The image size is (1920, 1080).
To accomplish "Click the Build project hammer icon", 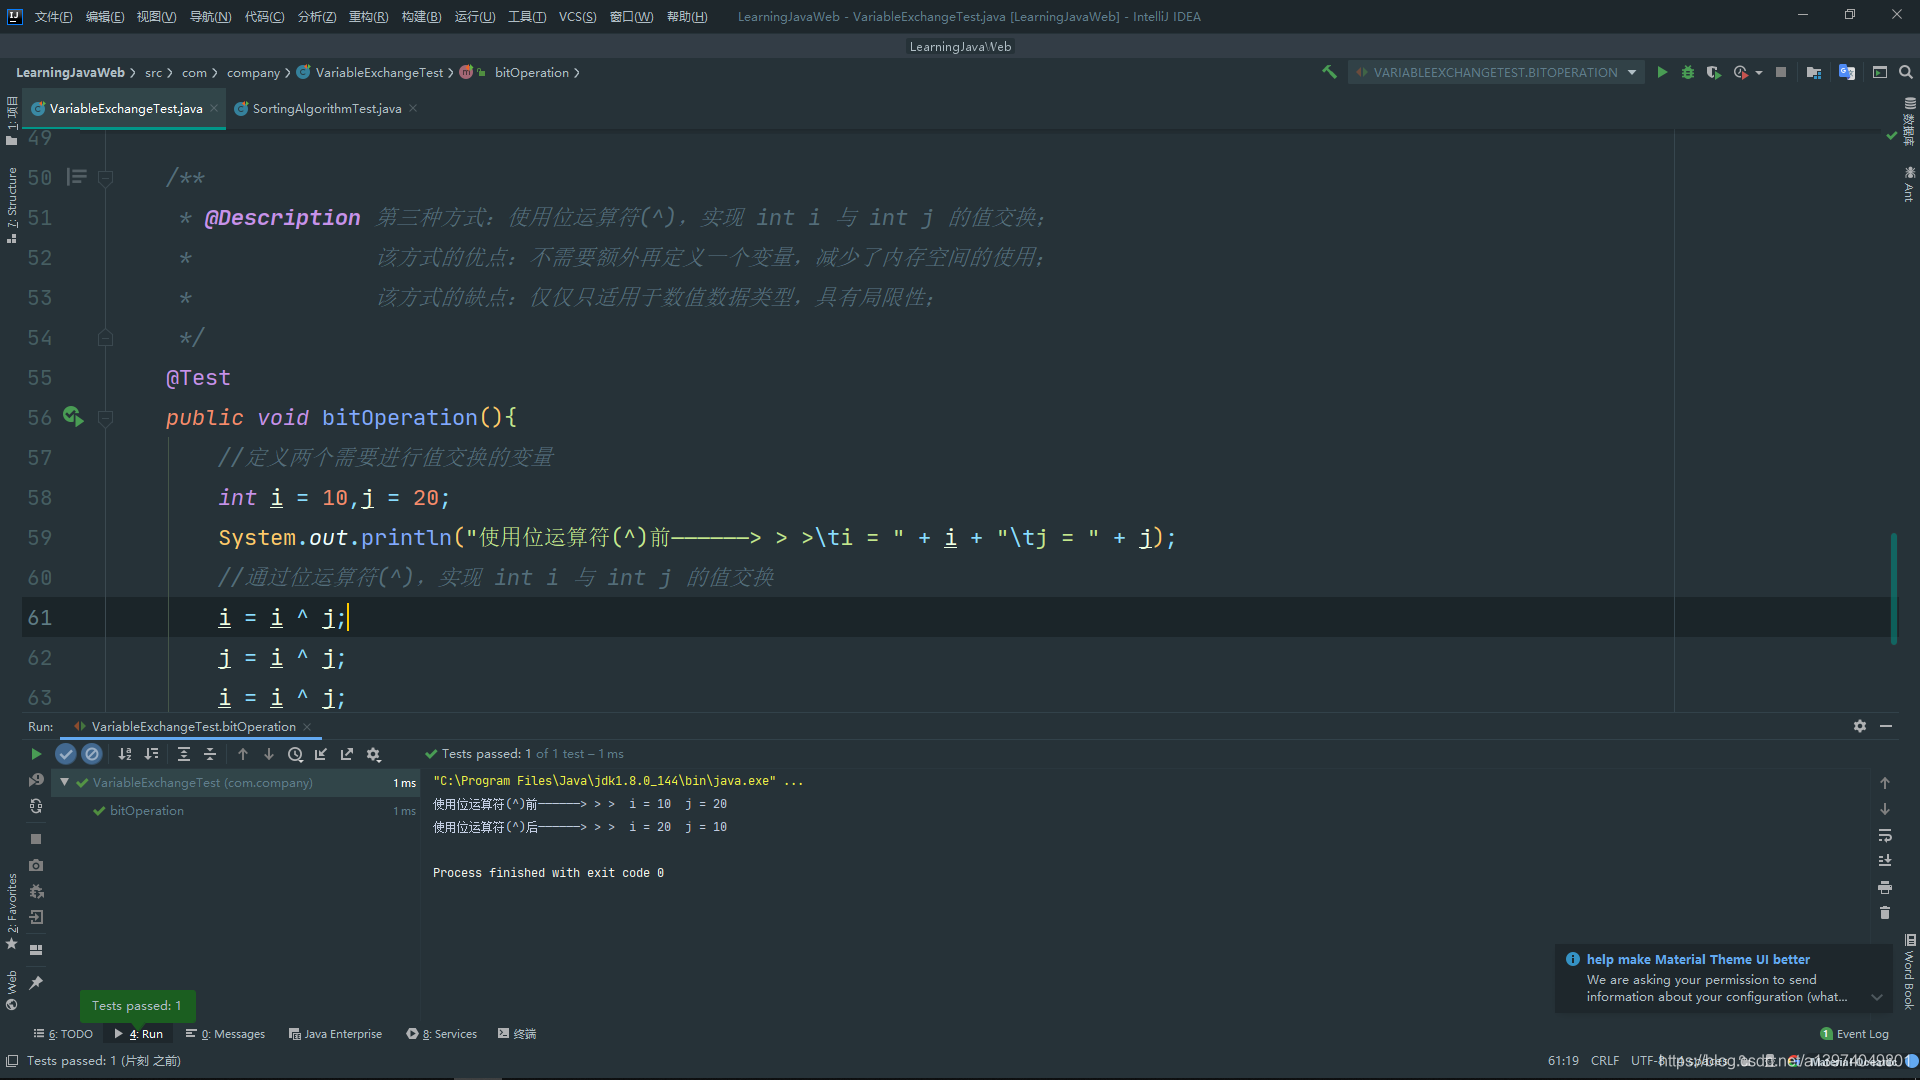I will pyautogui.click(x=1329, y=72).
